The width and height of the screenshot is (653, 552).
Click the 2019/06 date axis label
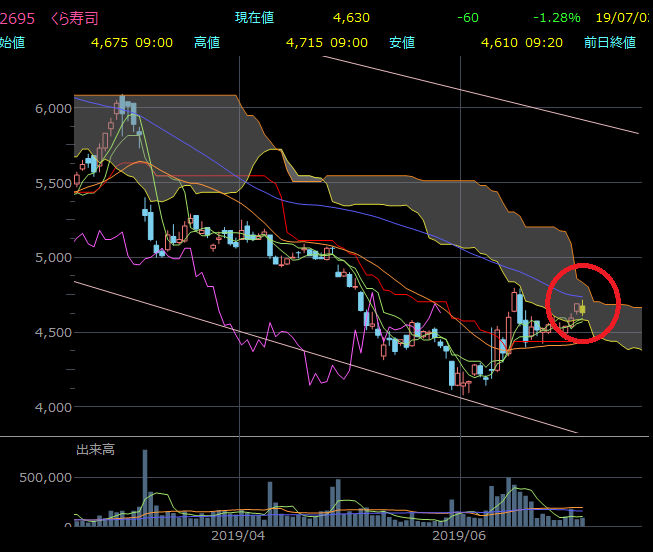(458, 536)
